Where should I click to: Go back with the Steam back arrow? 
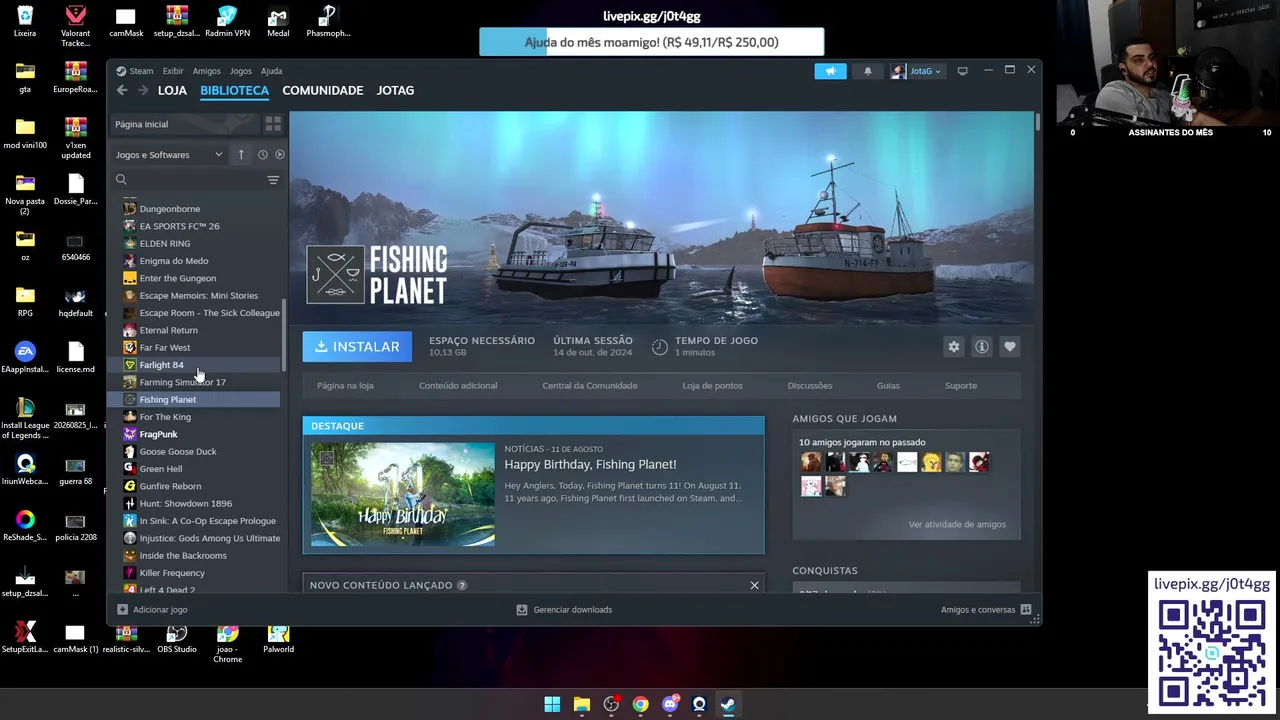[x=122, y=90]
